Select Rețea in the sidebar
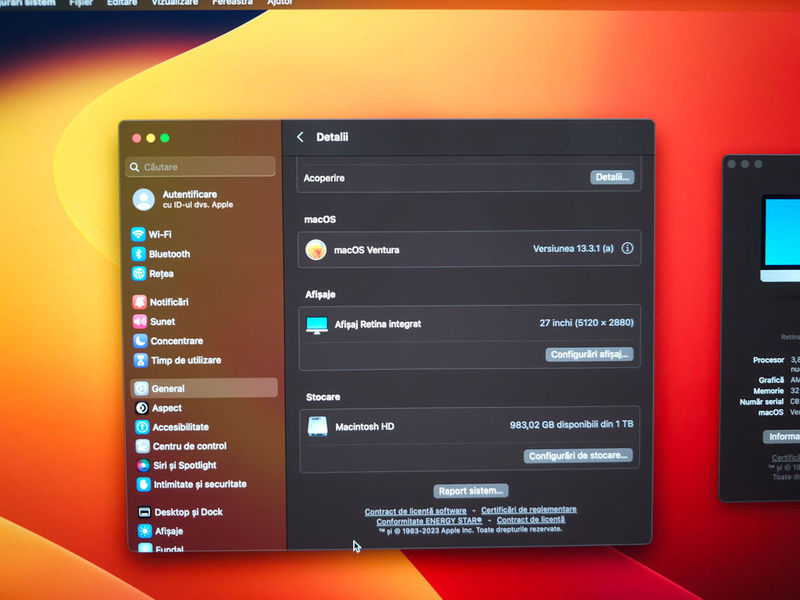 [x=153, y=273]
